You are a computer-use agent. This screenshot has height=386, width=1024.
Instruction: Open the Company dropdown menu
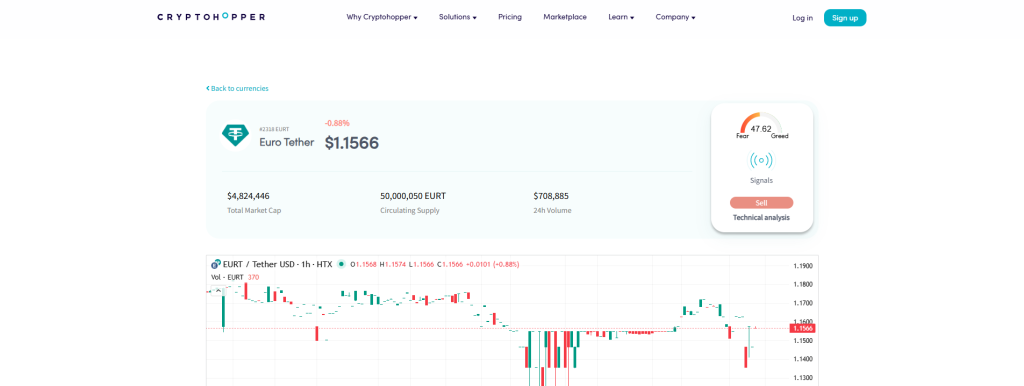[x=675, y=18]
